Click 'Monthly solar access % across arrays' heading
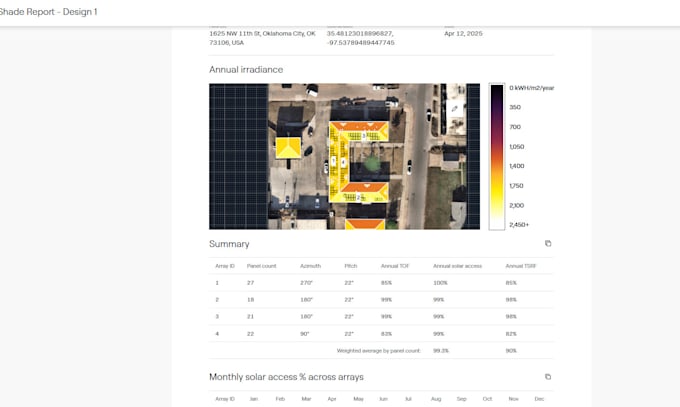The height and width of the screenshot is (407, 680). click(286, 377)
